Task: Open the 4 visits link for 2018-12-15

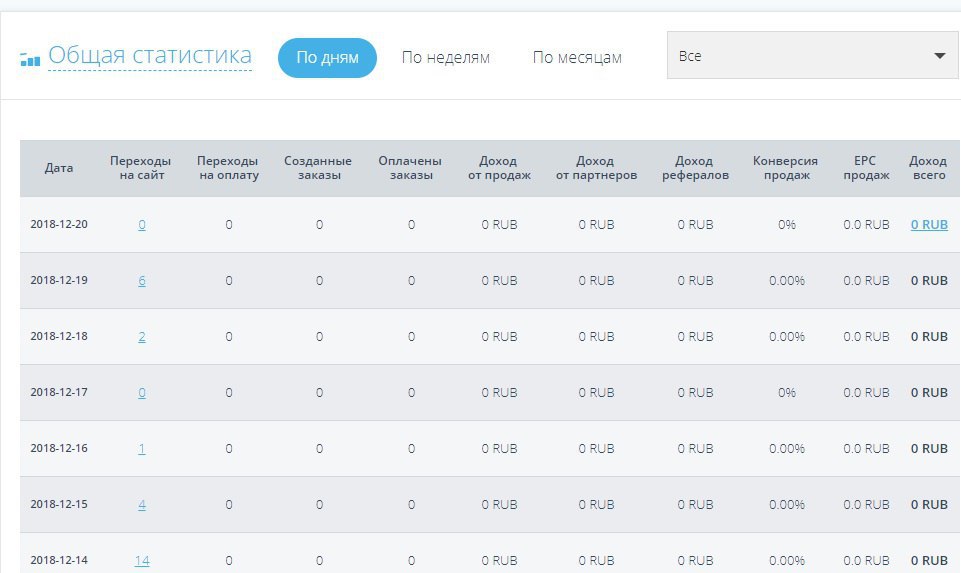Action: click(x=142, y=505)
